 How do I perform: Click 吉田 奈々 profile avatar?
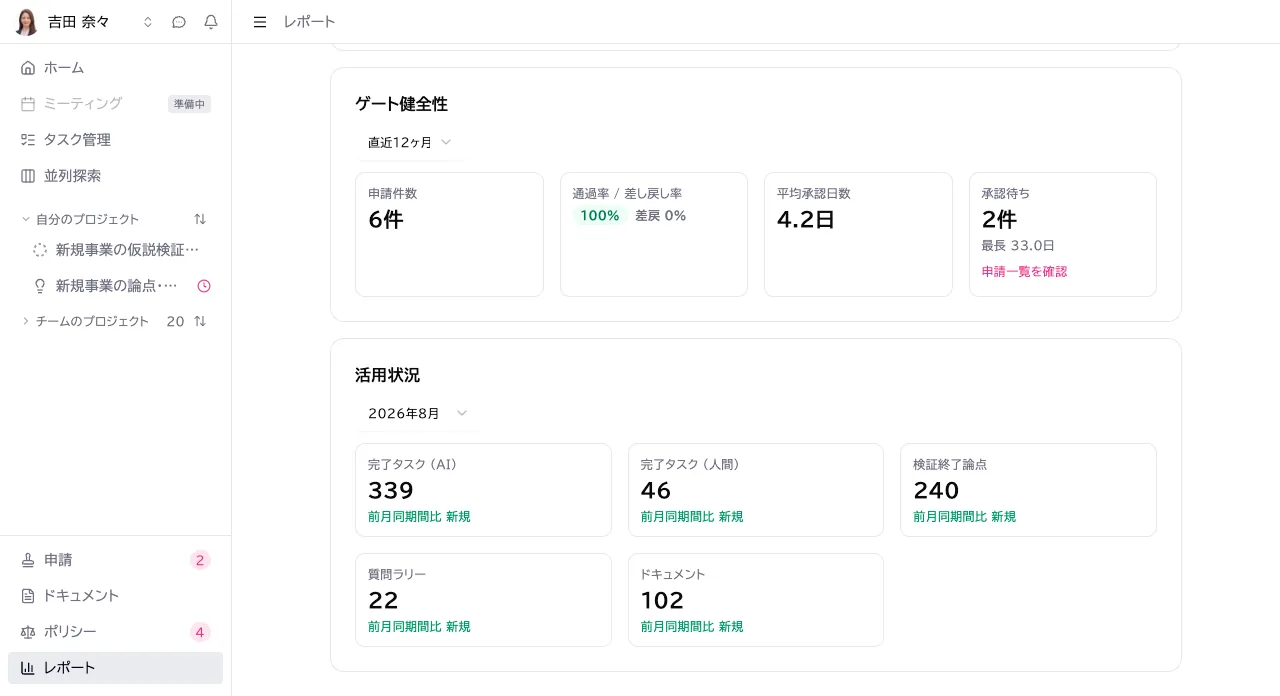(27, 22)
